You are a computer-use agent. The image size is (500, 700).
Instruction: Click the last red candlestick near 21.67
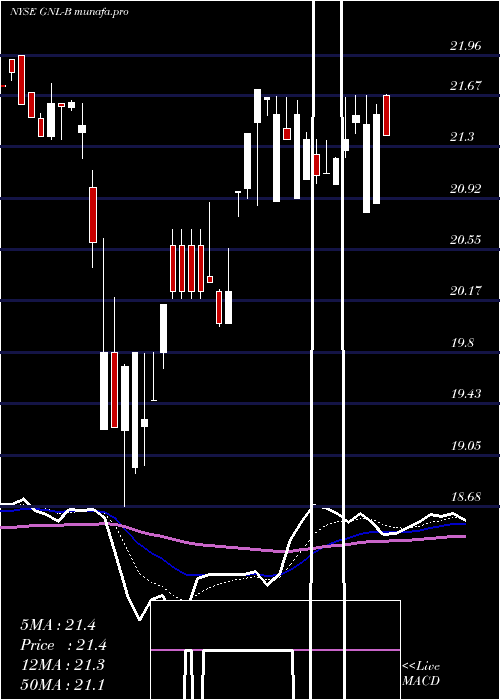tap(387, 115)
